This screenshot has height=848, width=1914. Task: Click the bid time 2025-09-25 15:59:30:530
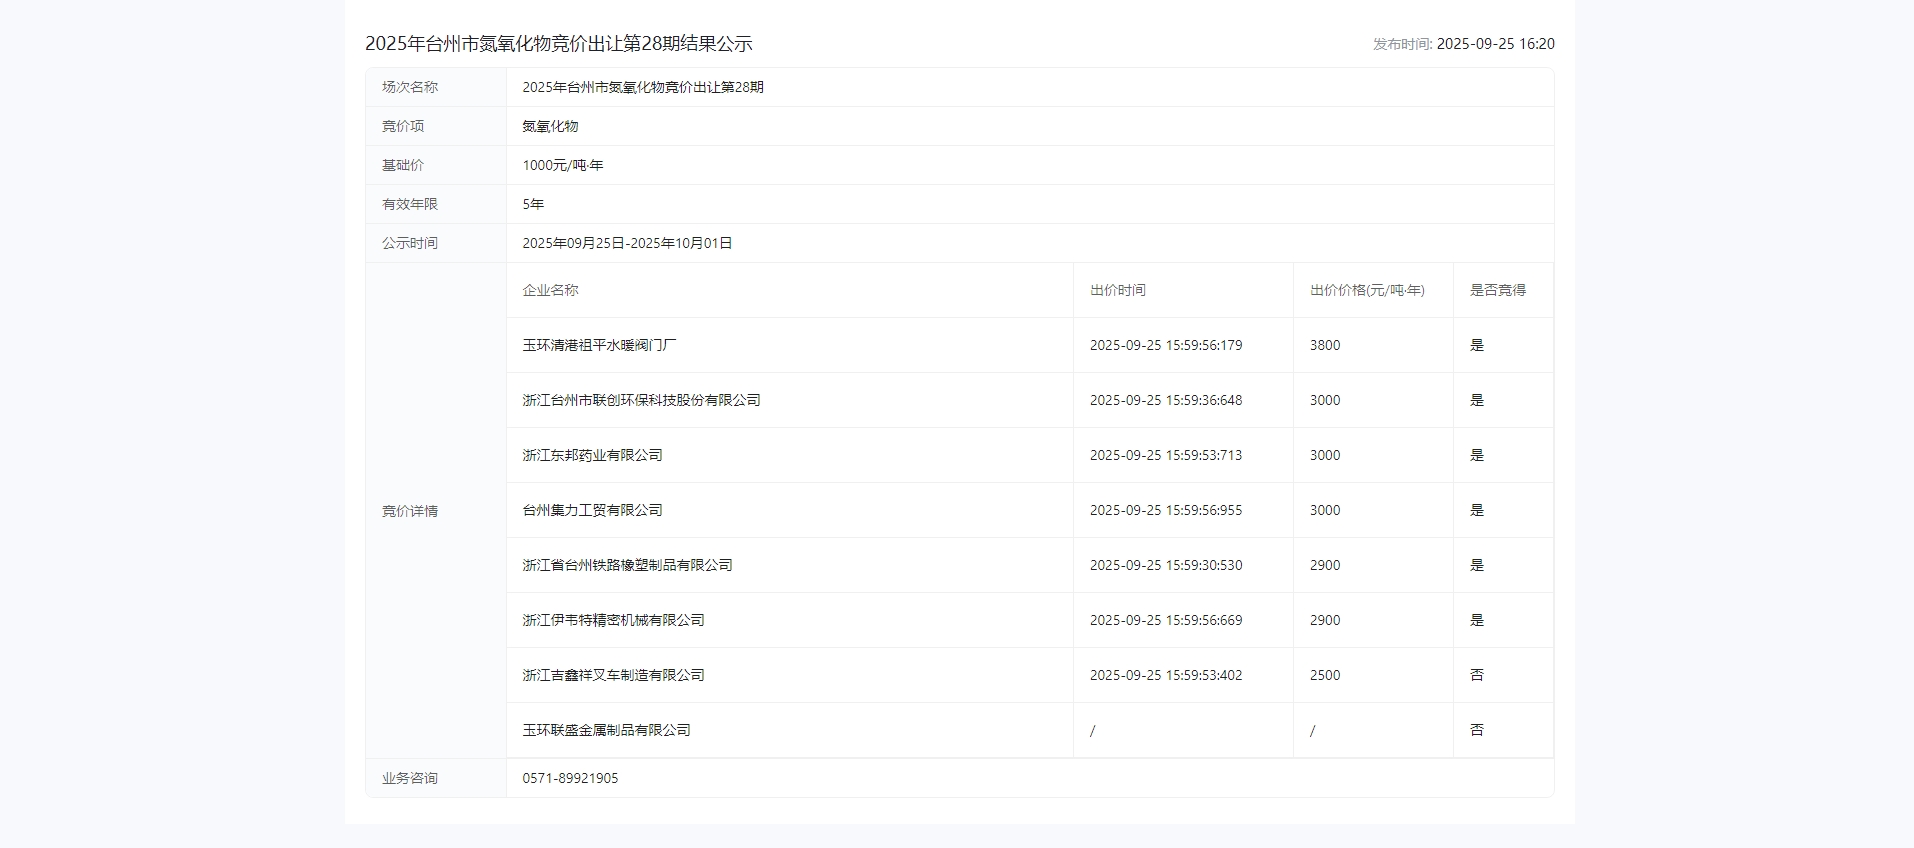tap(1165, 565)
